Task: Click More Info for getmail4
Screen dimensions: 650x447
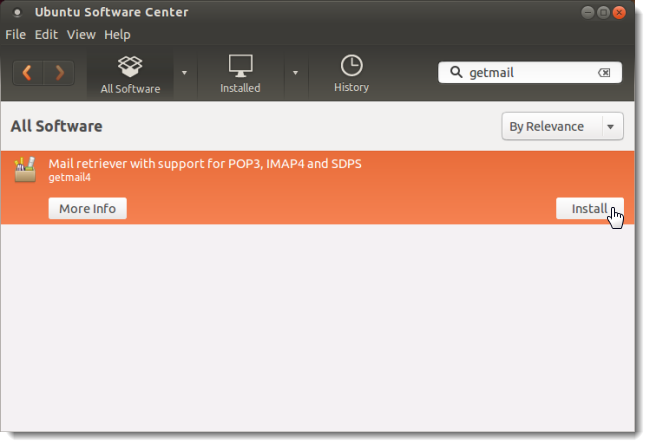Action: coord(87,208)
